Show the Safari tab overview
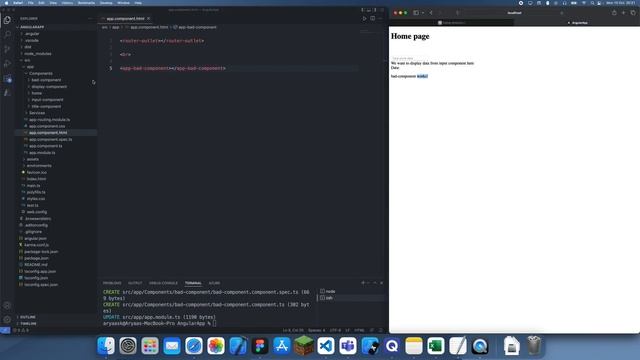This screenshot has width=640, height=360. pyautogui.click(x=633, y=13)
